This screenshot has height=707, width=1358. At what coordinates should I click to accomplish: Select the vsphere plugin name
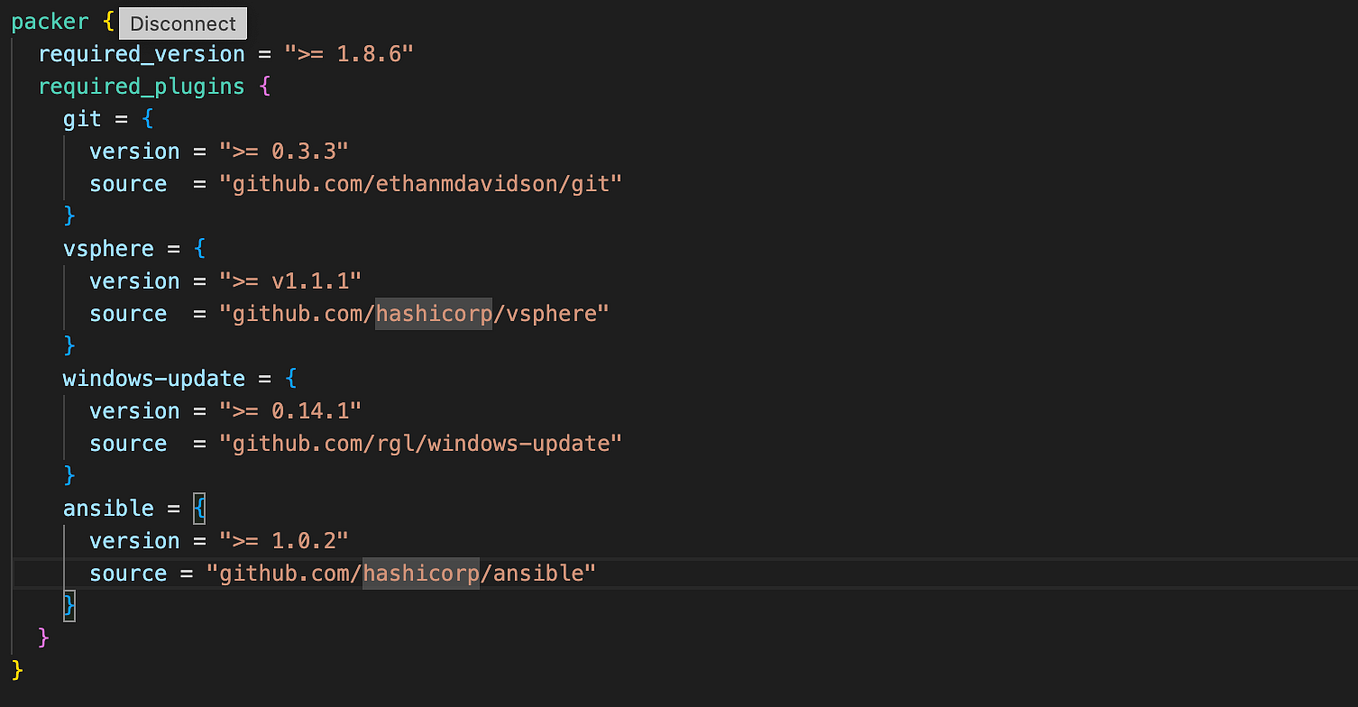click(108, 248)
